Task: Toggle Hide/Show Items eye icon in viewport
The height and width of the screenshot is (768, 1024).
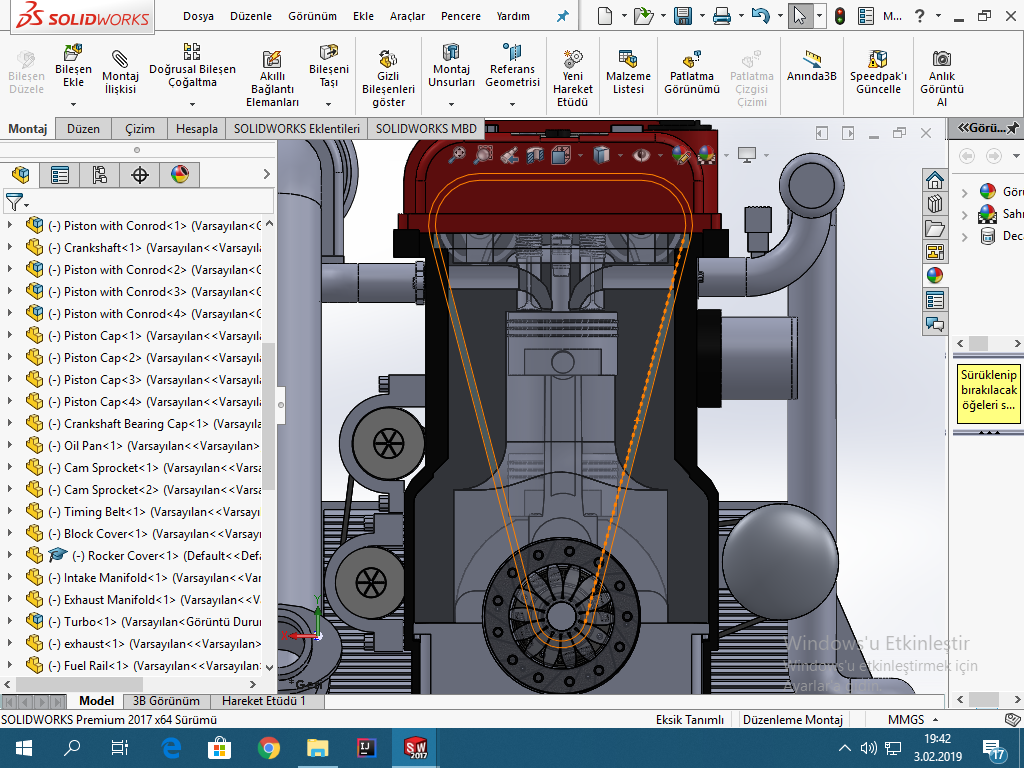Action: [x=643, y=155]
